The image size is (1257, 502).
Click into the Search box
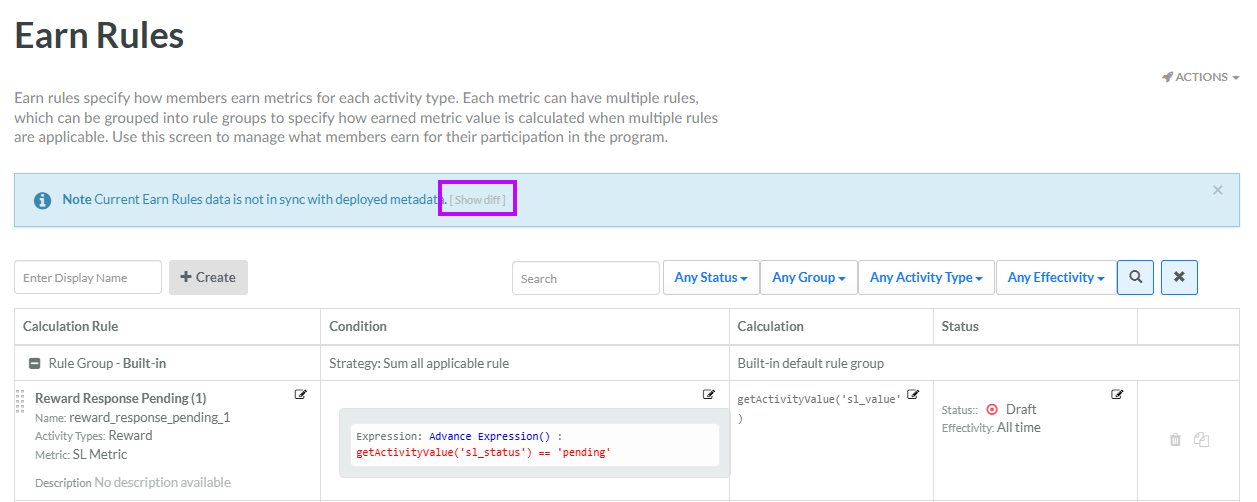coord(585,279)
